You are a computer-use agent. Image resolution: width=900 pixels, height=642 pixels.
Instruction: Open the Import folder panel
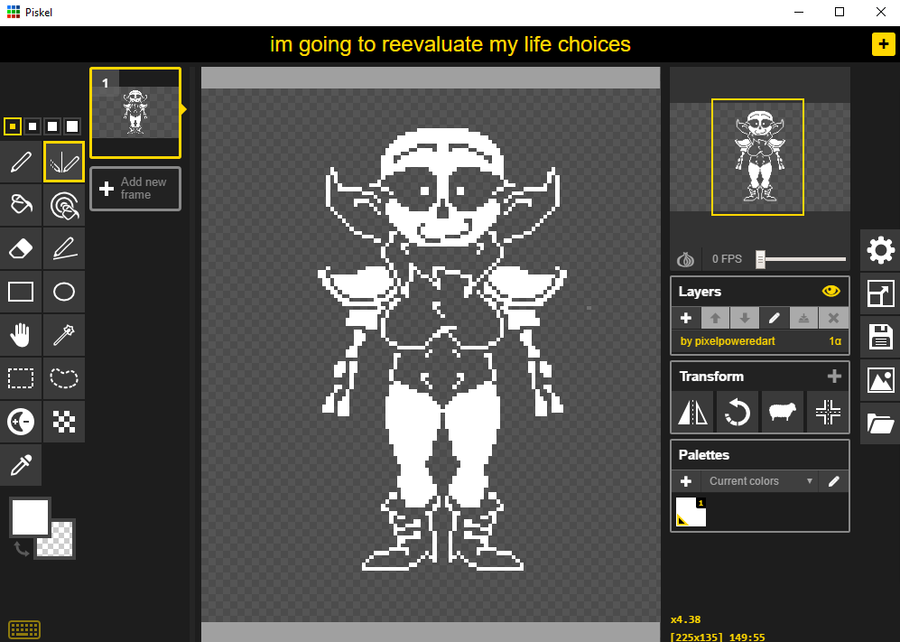880,423
